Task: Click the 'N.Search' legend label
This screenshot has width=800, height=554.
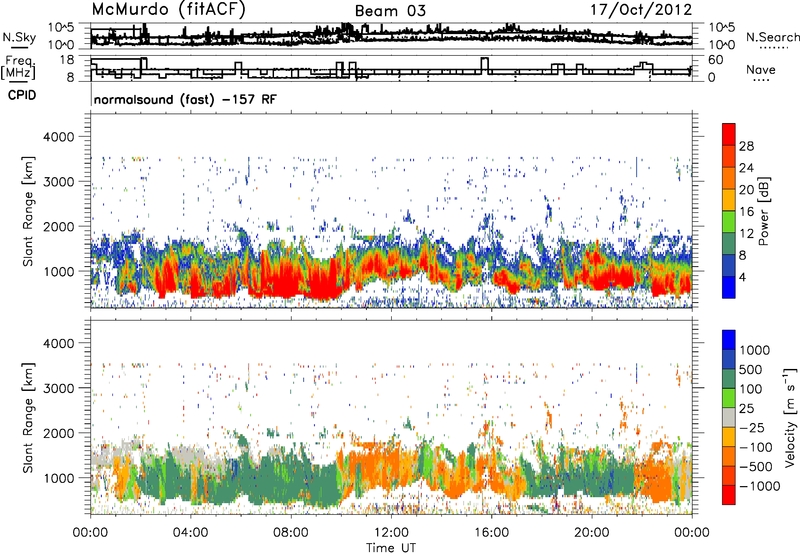Action: [x=772, y=37]
